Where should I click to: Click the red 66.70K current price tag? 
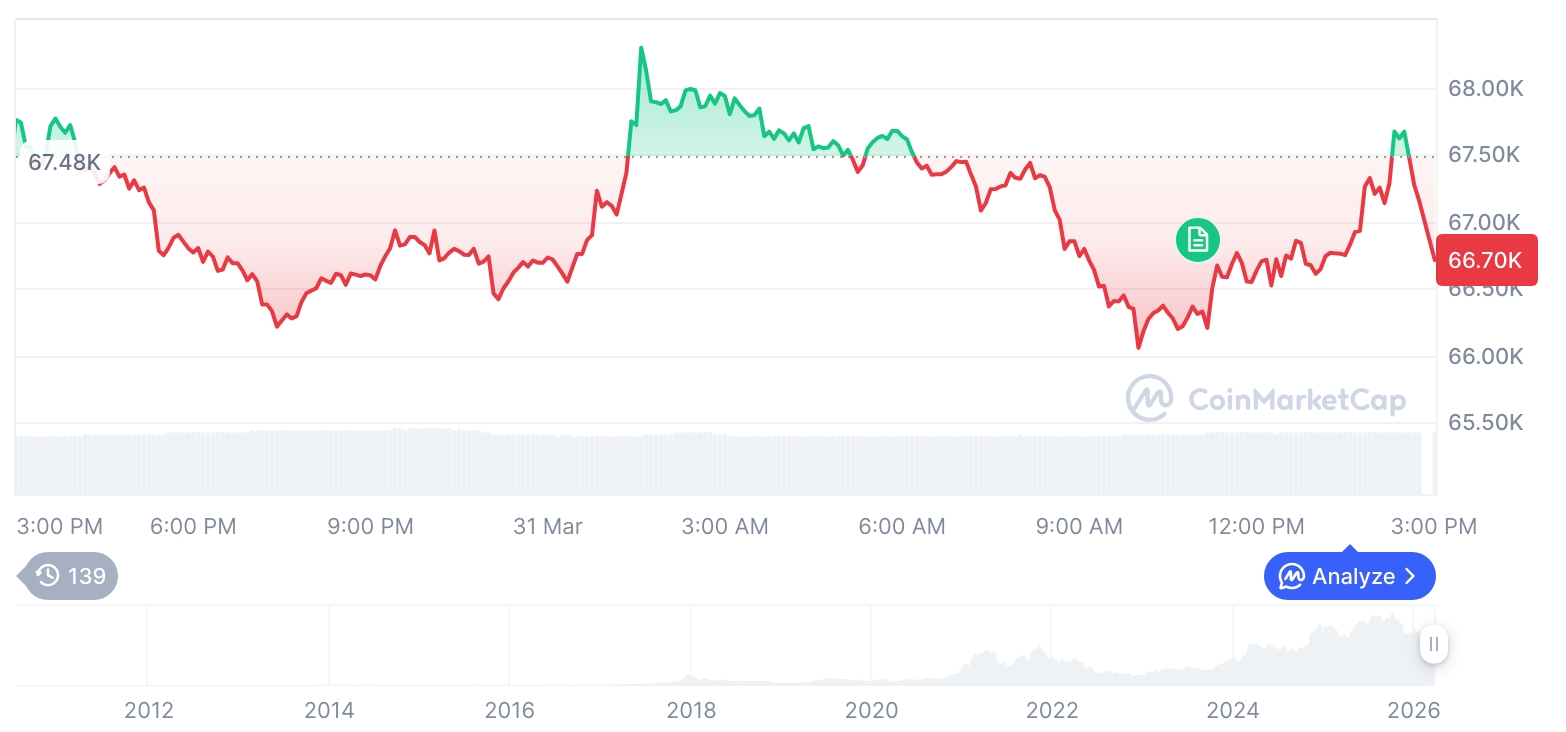point(1484,261)
